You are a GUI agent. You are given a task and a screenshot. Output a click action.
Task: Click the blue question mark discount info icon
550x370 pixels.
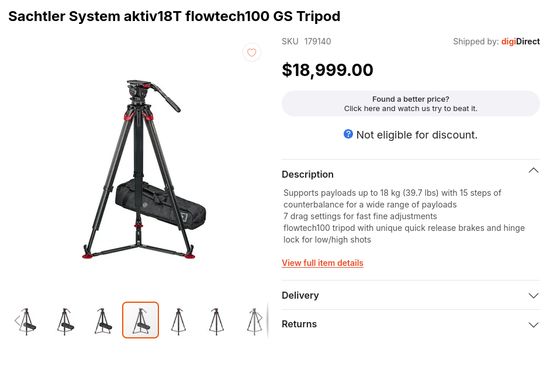click(348, 134)
